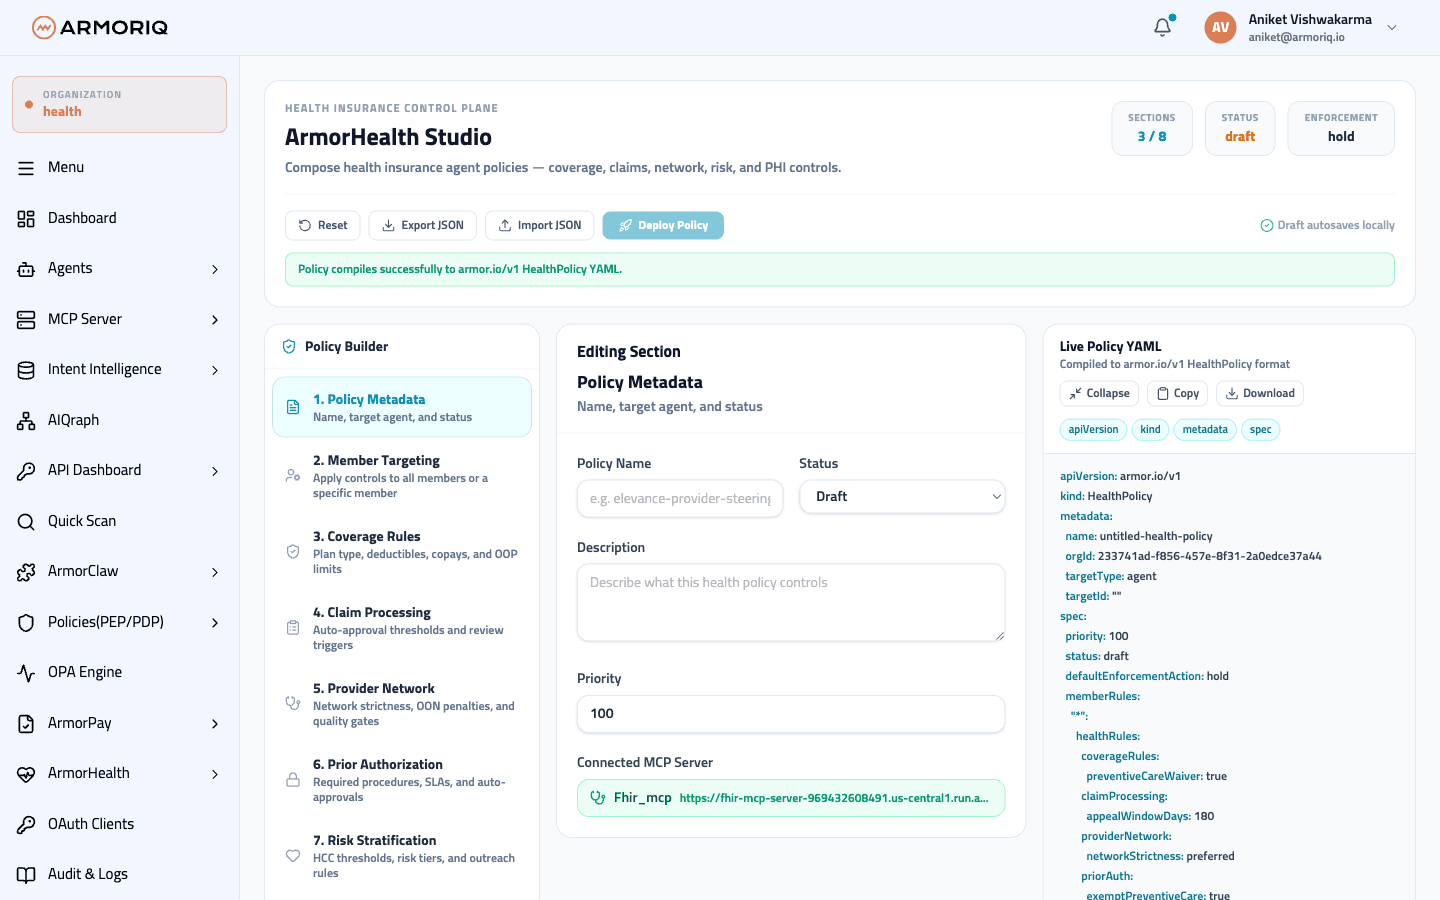Expand the ArmorHealth chevron
Screen dimensions: 1440x900
(215, 774)
